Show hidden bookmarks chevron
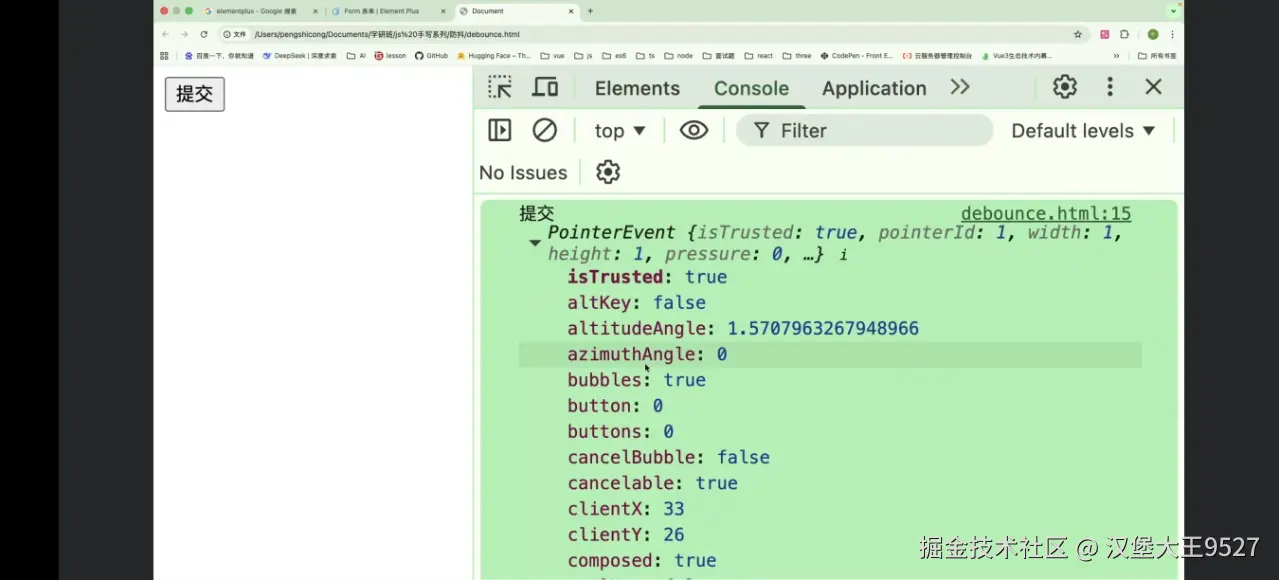Image resolution: width=1279 pixels, height=580 pixels. (x=1116, y=56)
